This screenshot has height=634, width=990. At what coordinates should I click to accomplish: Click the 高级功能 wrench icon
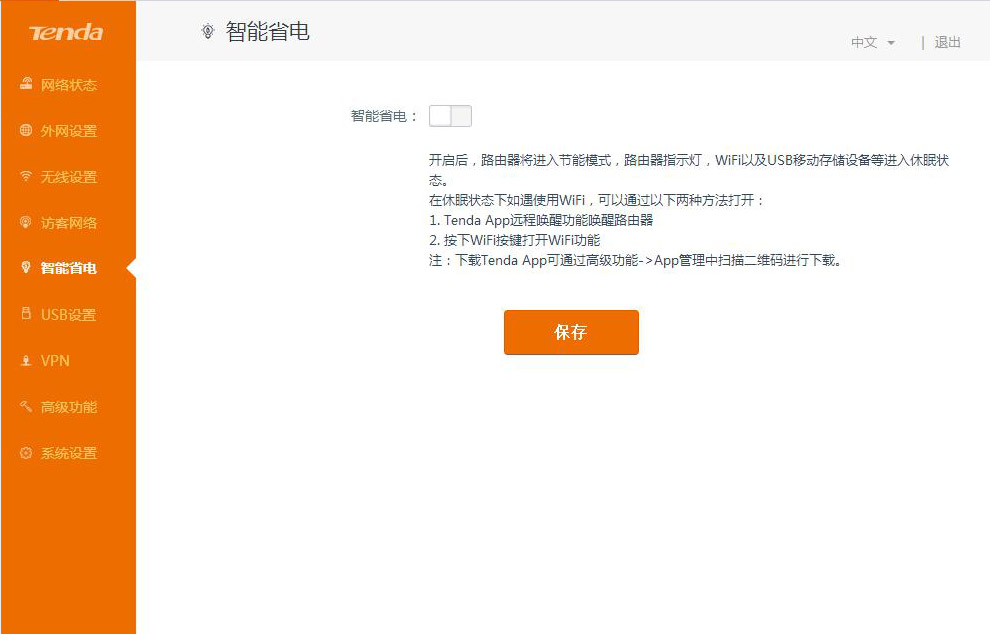click(x=26, y=406)
